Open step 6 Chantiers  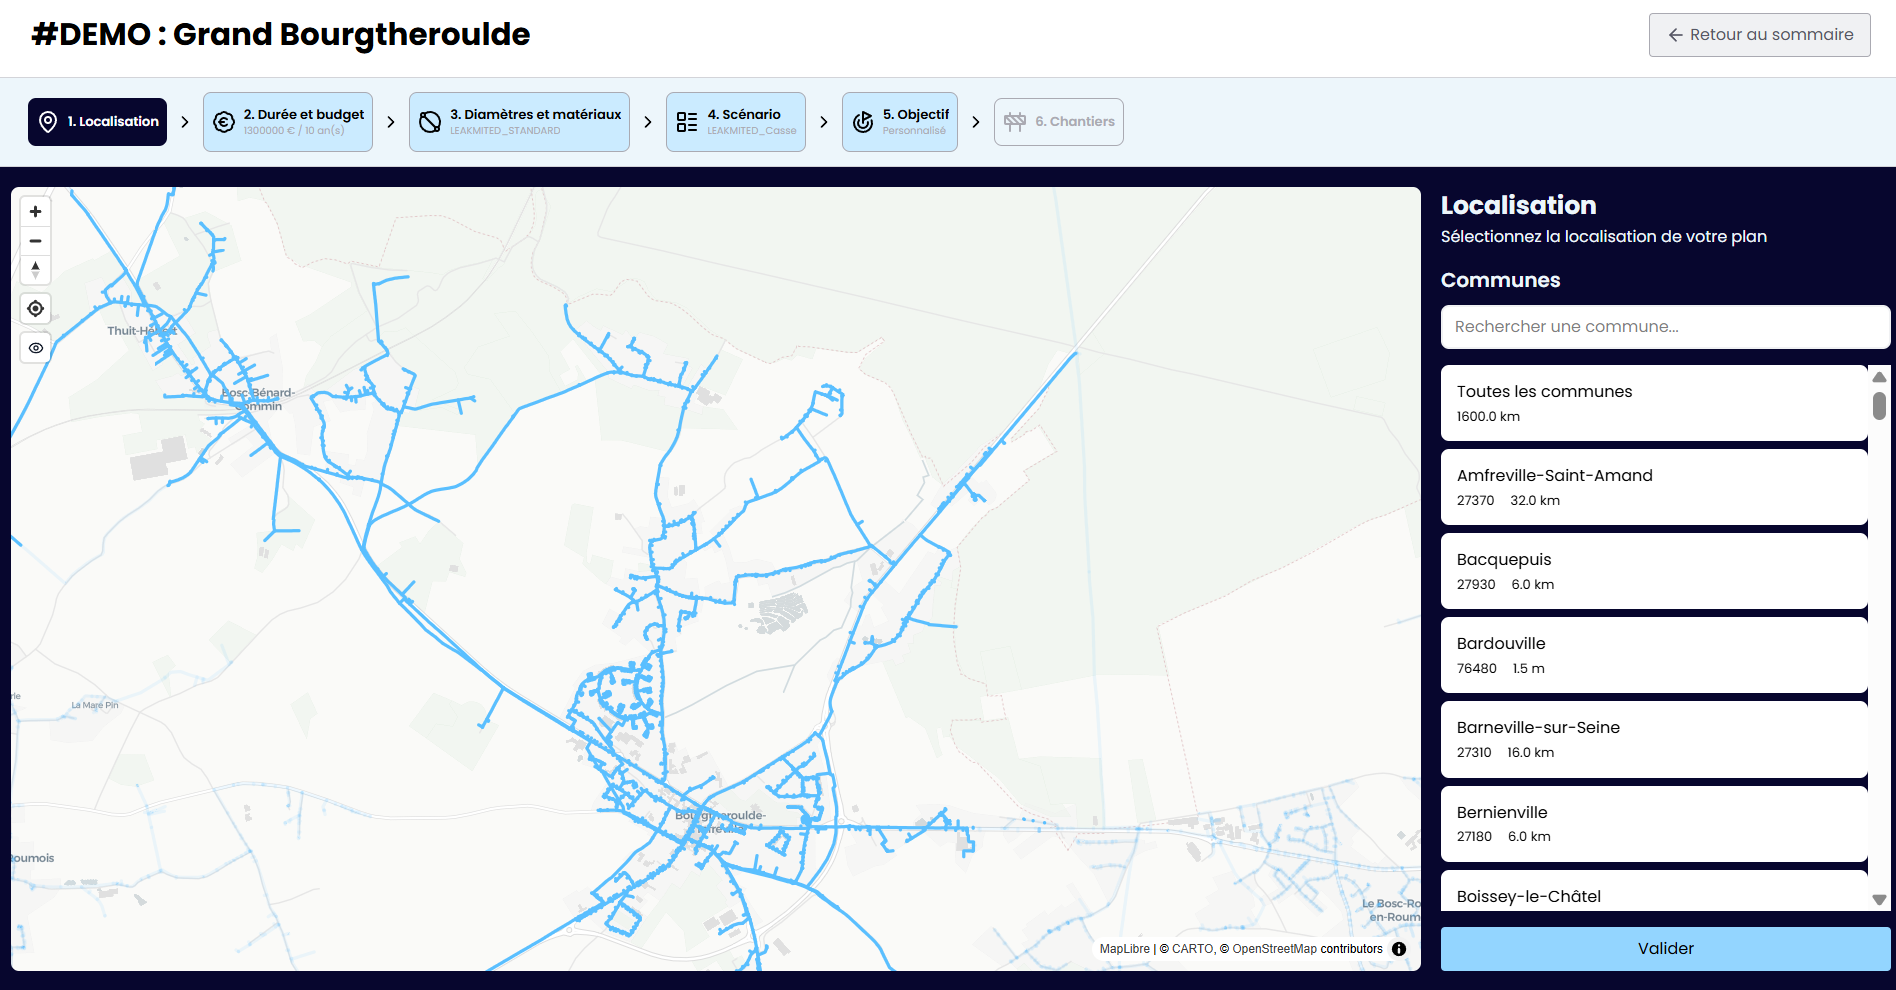point(1059,122)
